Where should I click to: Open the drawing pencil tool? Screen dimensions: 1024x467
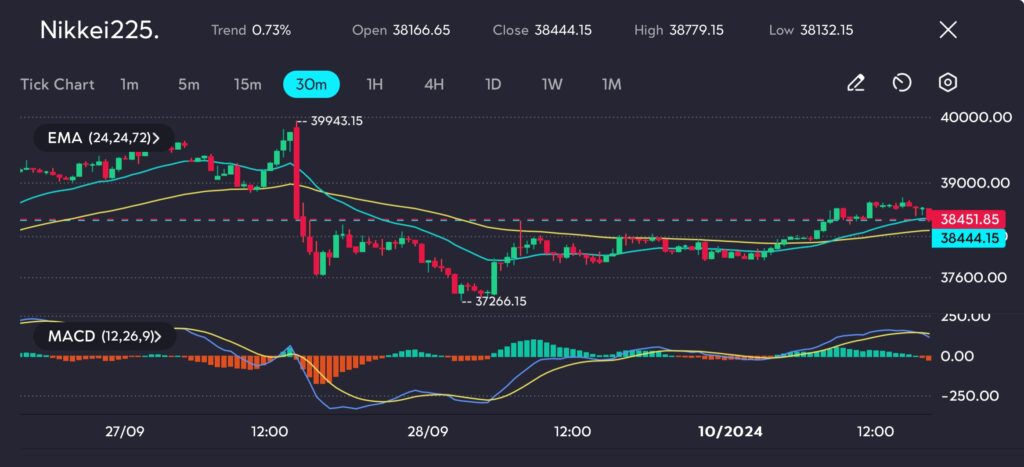(855, 84)
